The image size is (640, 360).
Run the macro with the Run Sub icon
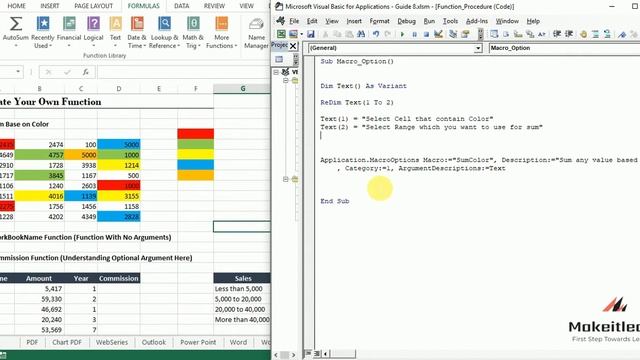coord(402,34)
